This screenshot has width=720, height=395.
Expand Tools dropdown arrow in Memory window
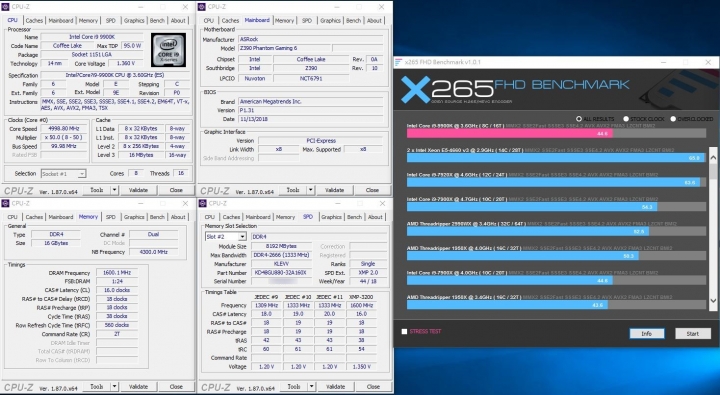(114, 386)
